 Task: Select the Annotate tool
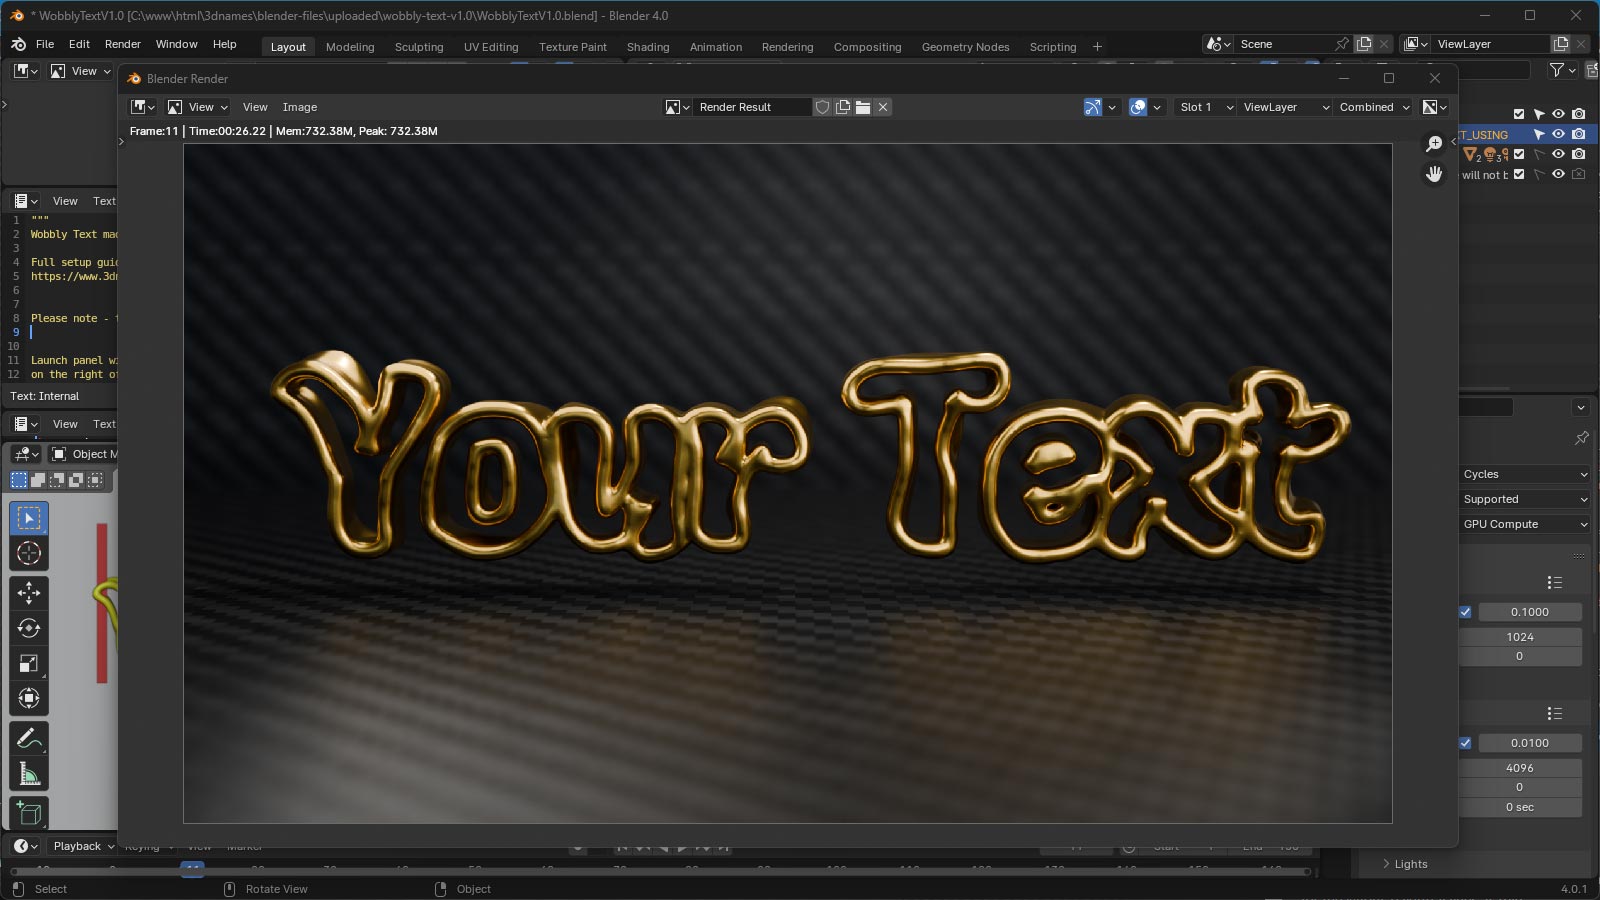point(28,737)
